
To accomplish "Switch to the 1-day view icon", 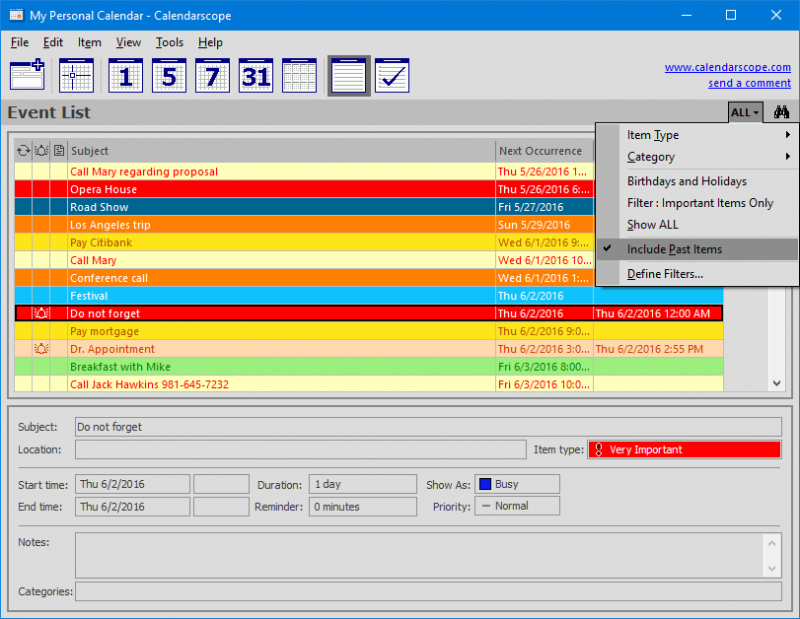I will [125, 76].
